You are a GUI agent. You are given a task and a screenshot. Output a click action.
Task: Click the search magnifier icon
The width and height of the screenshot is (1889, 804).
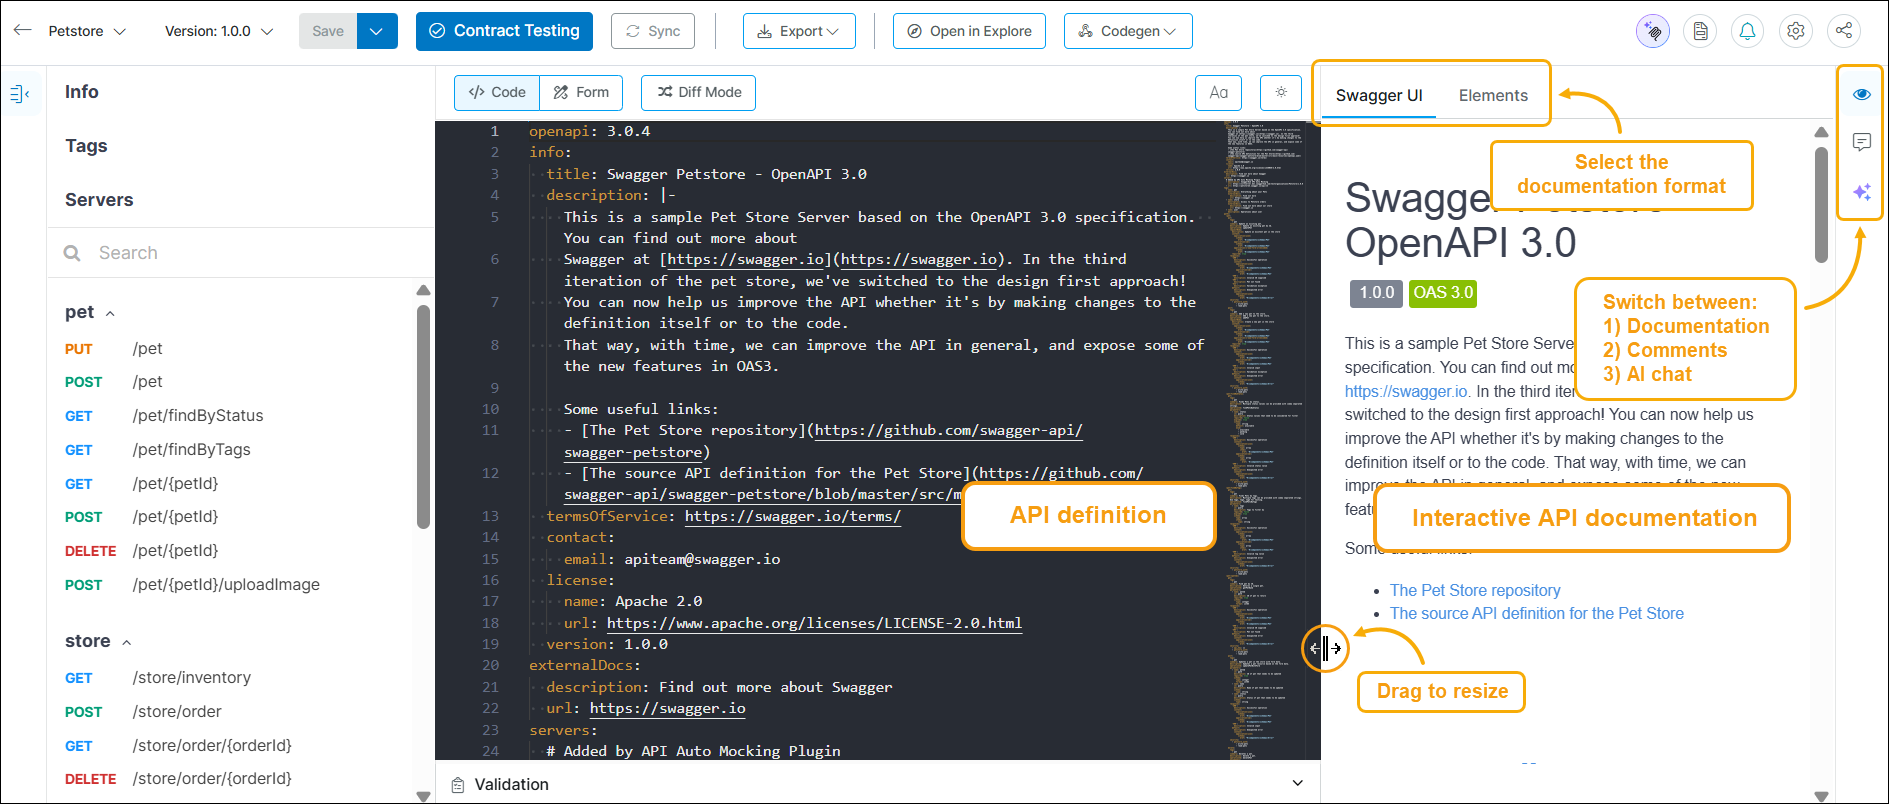point(72,253)
